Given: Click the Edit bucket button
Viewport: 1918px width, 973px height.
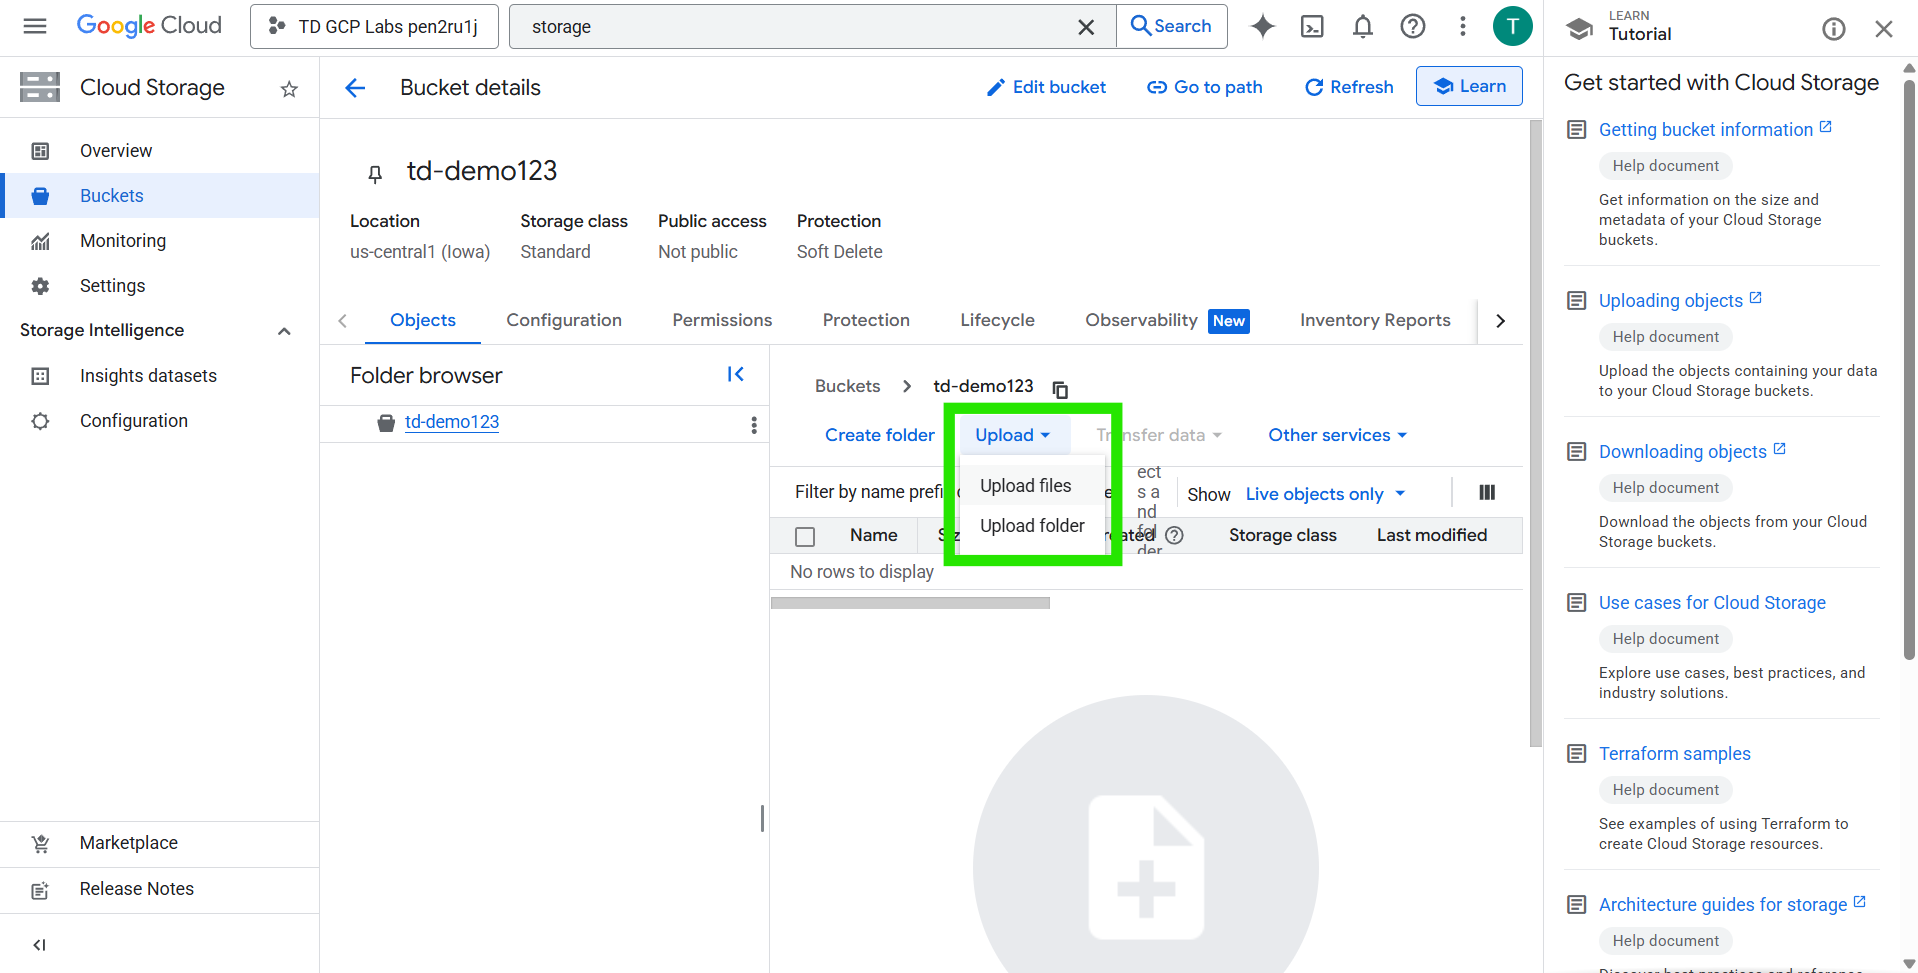Looking at the screenshot, I should coord(1046,87).
